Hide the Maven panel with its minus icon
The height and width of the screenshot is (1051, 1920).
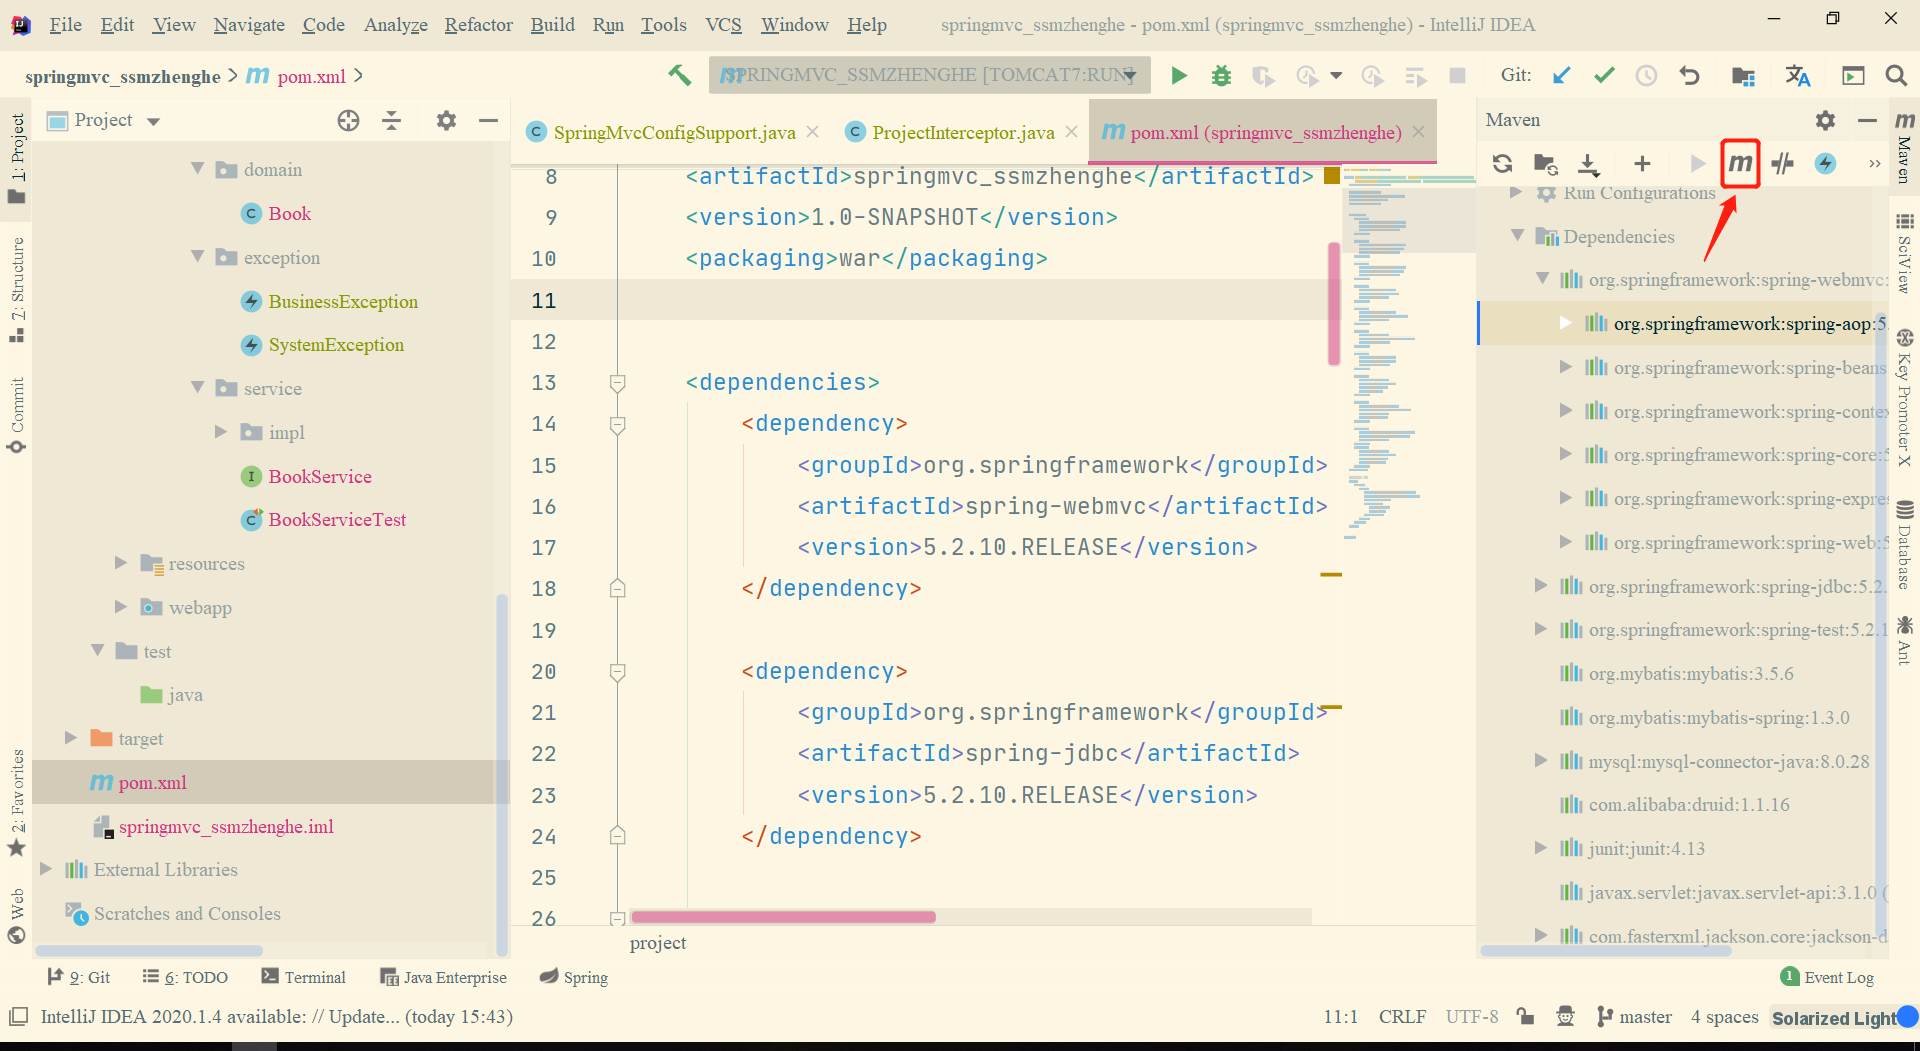[1867, 120]
